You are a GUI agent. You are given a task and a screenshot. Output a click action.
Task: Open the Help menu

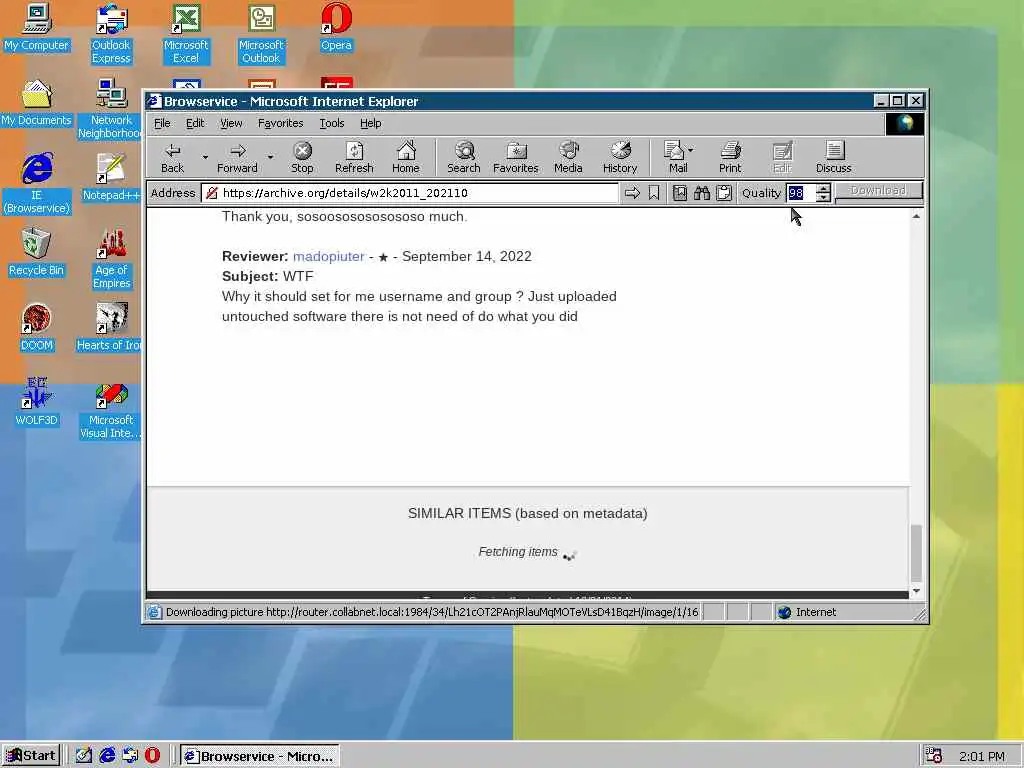click(370, 123)
